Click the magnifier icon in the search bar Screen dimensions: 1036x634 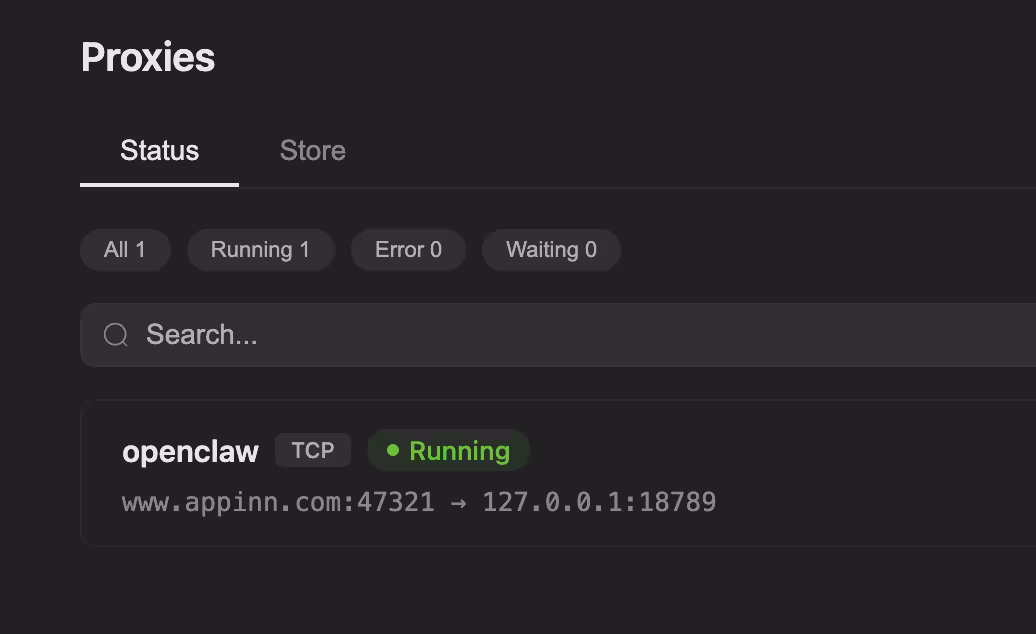click(114, 334)
